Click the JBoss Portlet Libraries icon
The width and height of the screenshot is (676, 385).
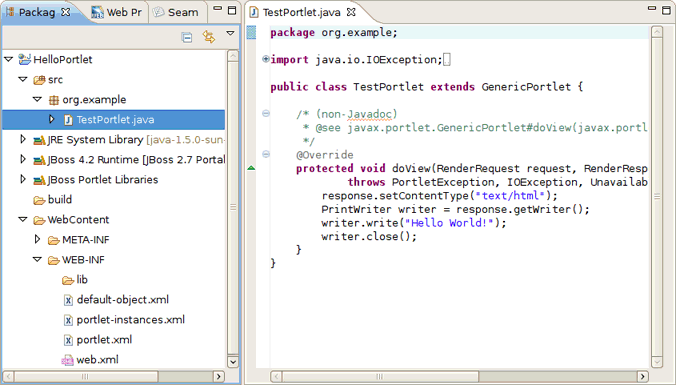(39, 180)
